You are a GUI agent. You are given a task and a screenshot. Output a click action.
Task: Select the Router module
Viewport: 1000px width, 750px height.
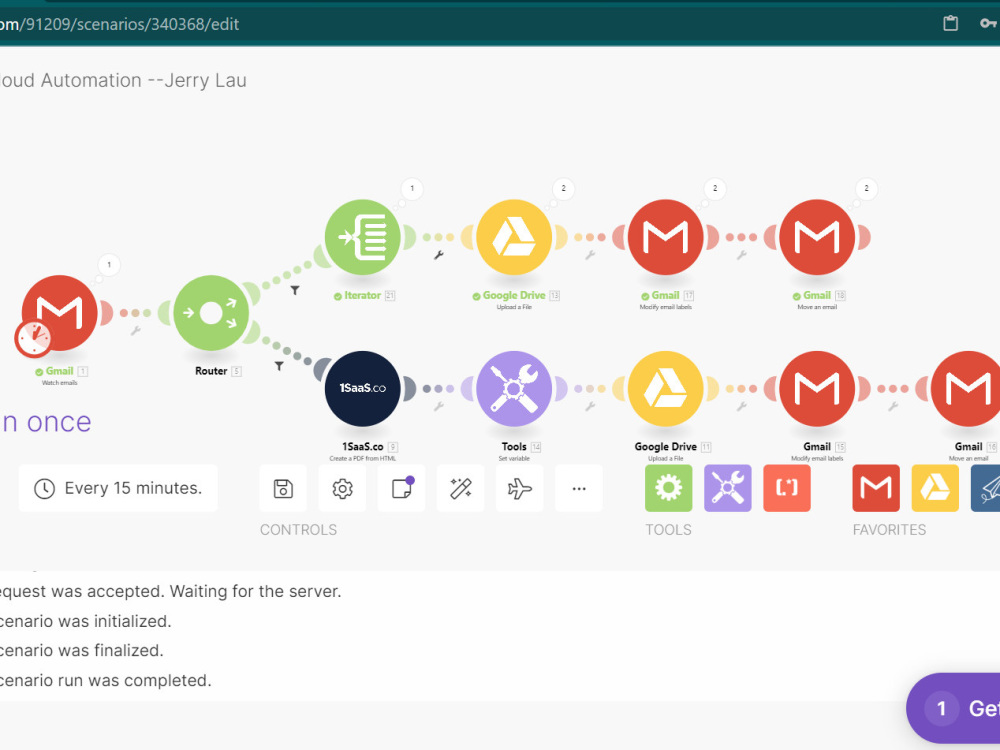tap(211, 312)
